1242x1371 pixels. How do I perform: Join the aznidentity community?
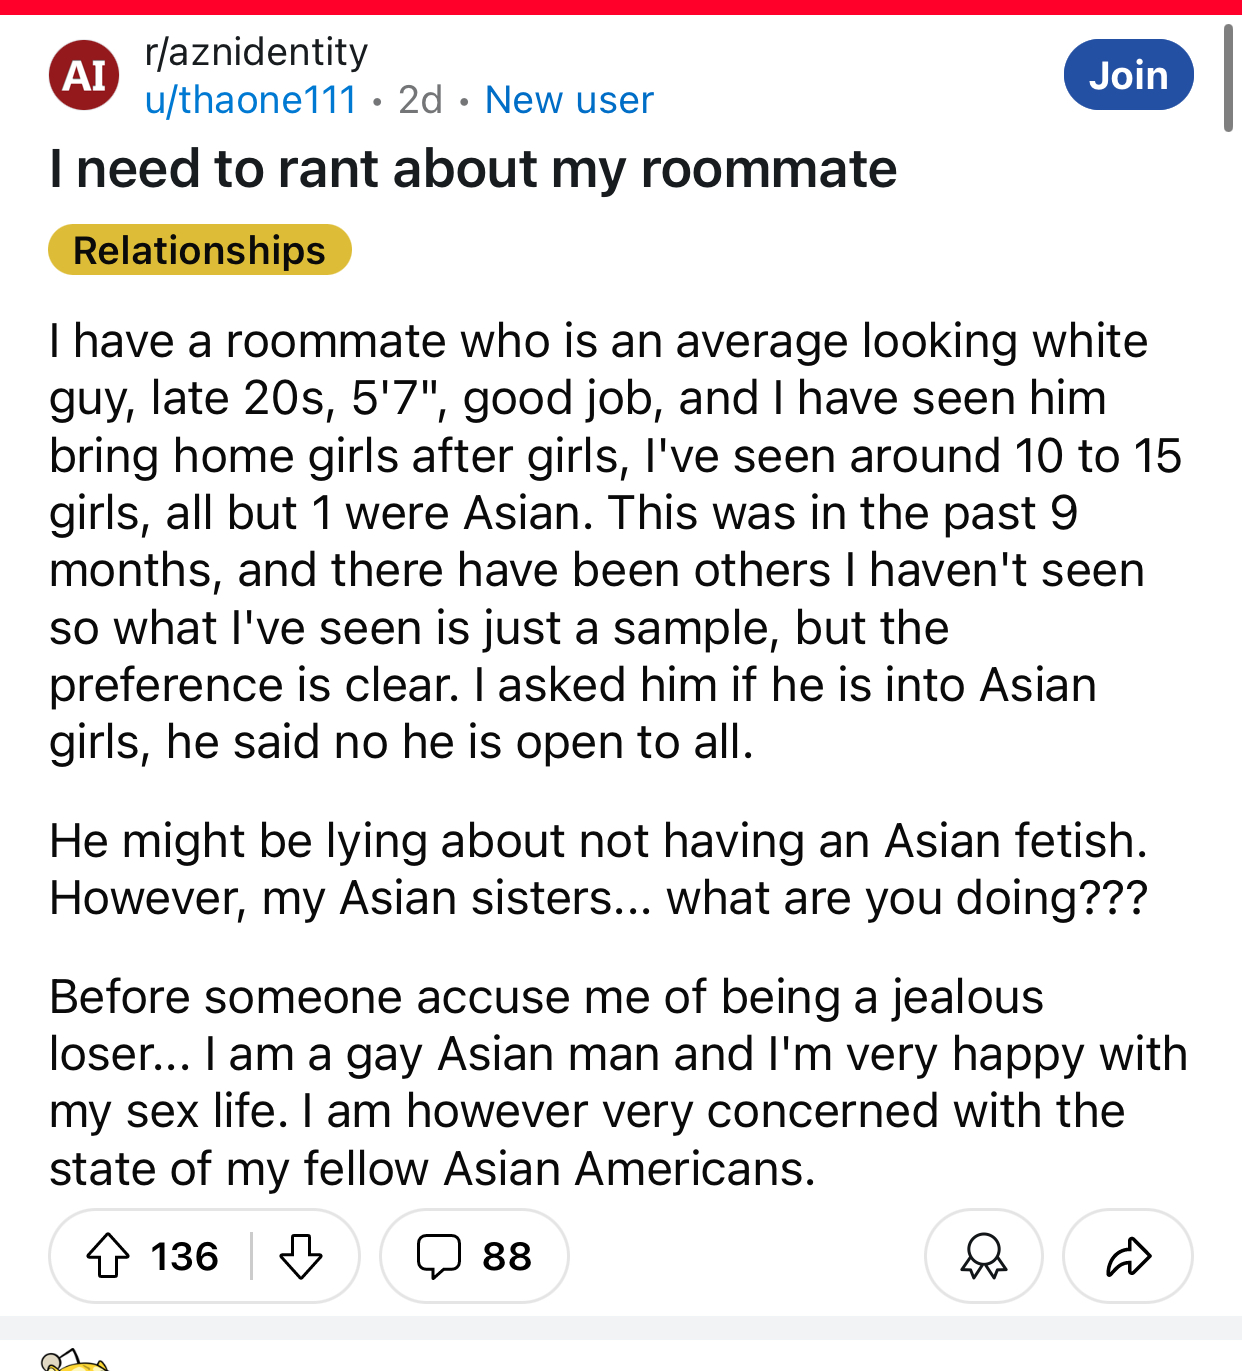tap(1128, 75)
